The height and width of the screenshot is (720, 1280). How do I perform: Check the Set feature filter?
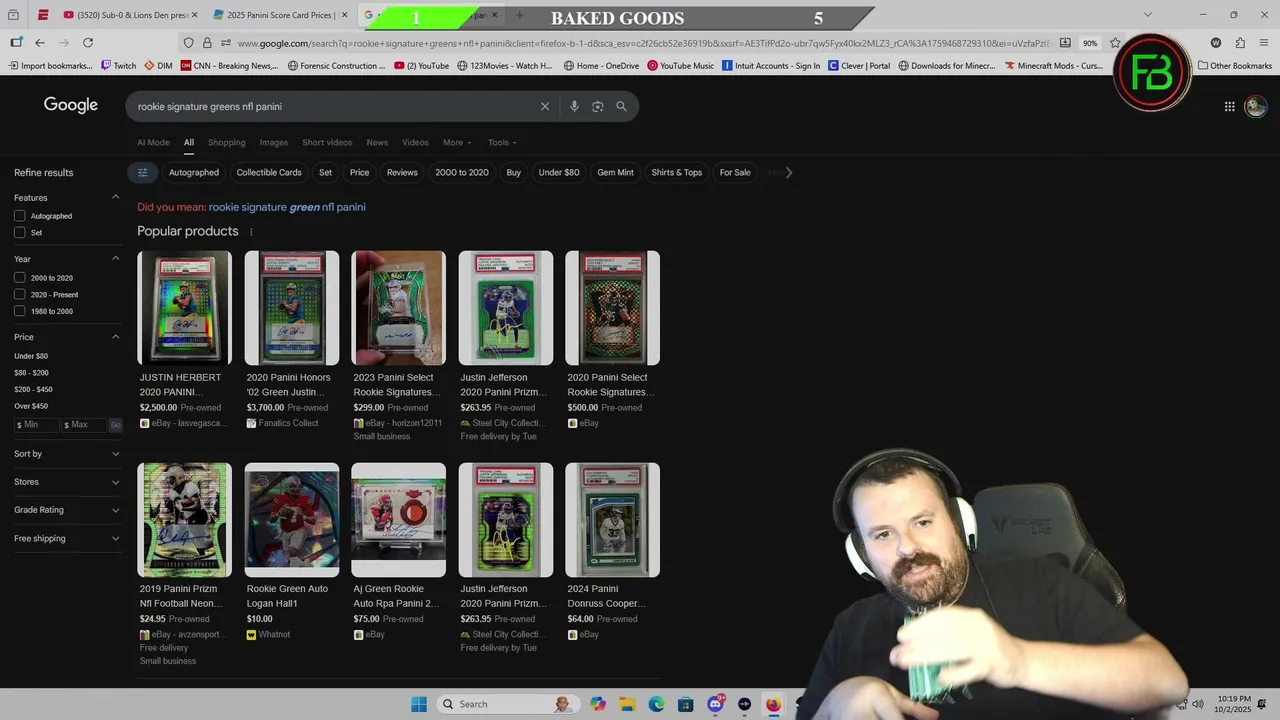(x=20, y=232)
